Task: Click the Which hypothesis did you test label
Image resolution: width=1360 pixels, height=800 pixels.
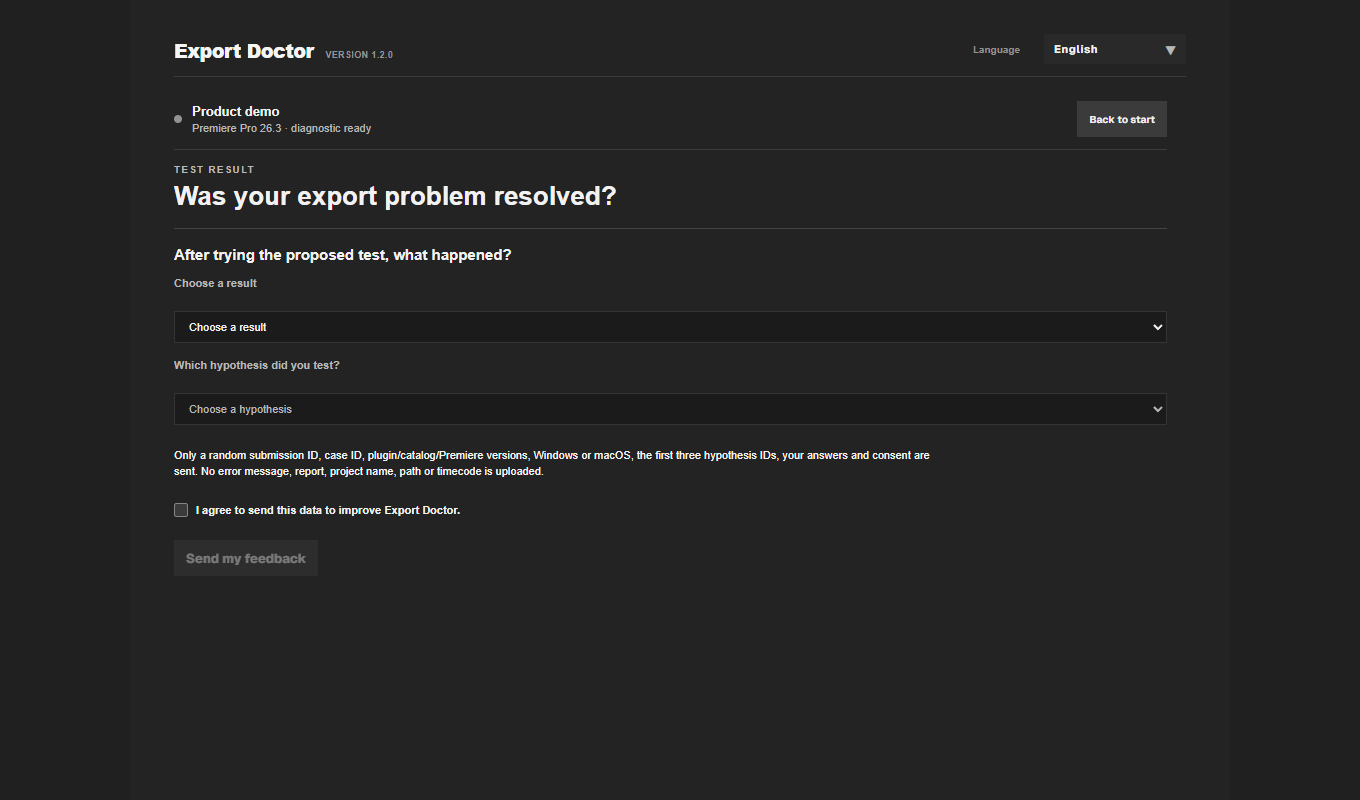Action: (257, 365)
